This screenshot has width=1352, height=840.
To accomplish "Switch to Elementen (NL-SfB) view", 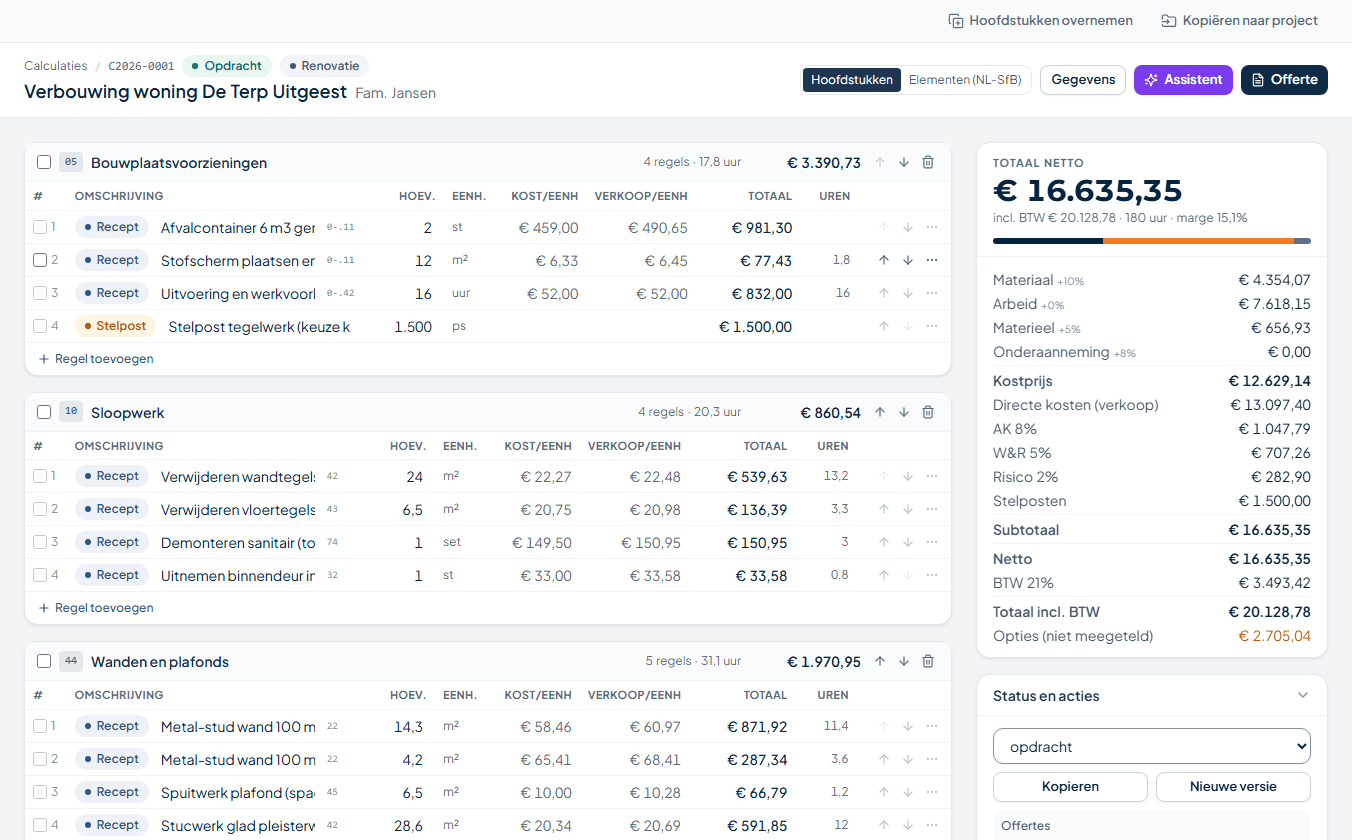I will click(x=965, y=80).
